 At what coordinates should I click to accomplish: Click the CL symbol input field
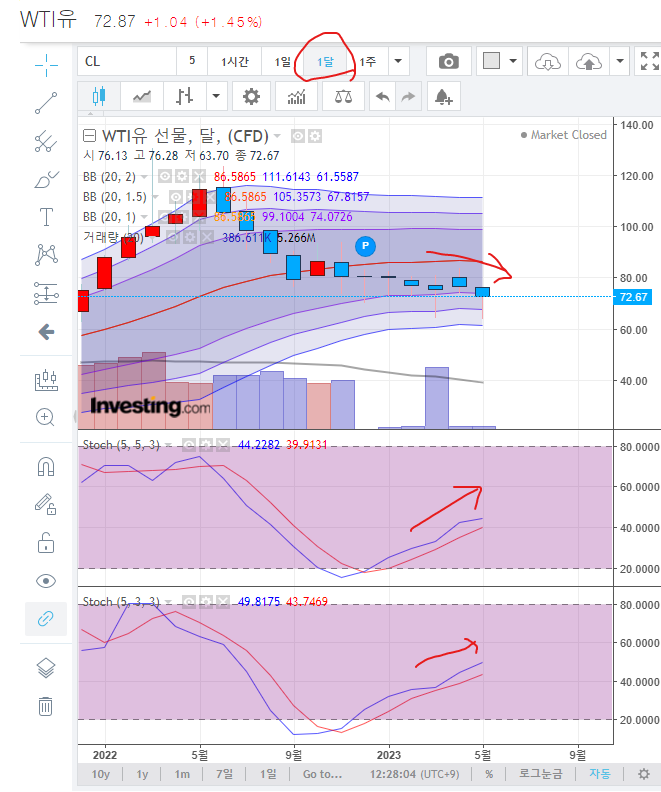(x=127, y=62)
